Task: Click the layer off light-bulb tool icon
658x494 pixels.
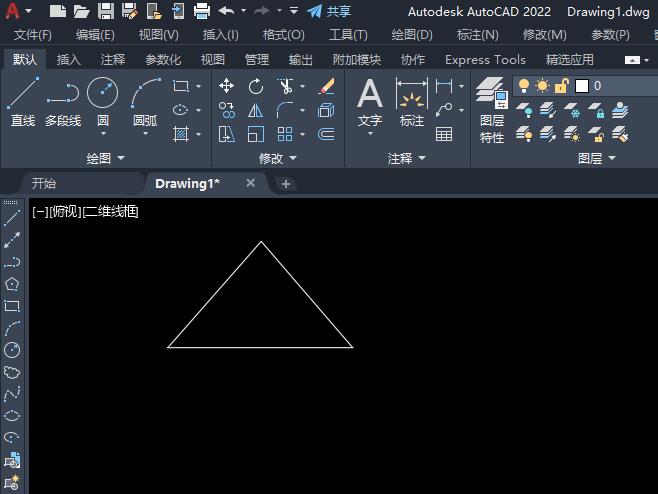Action: pyautogui.click(x=524, y=111)
